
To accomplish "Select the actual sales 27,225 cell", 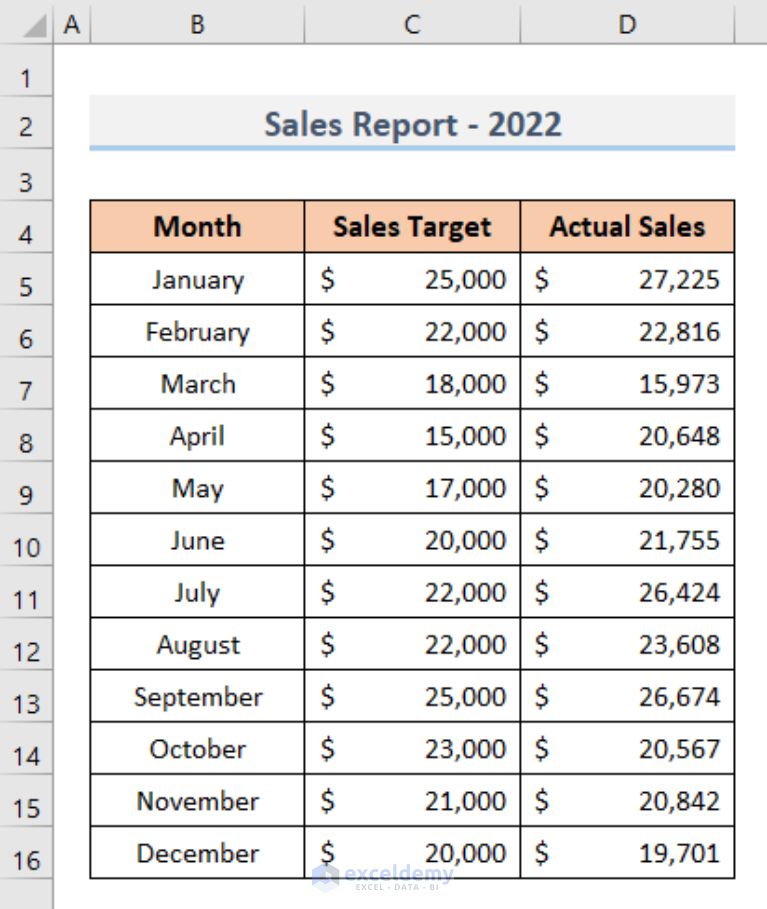I will click(627, 279).
